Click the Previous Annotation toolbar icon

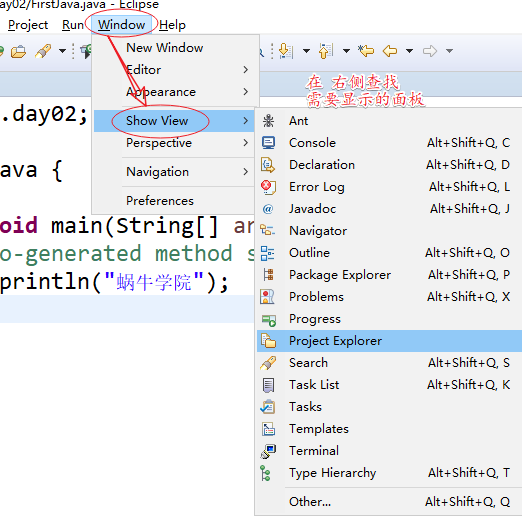(326, 51)
